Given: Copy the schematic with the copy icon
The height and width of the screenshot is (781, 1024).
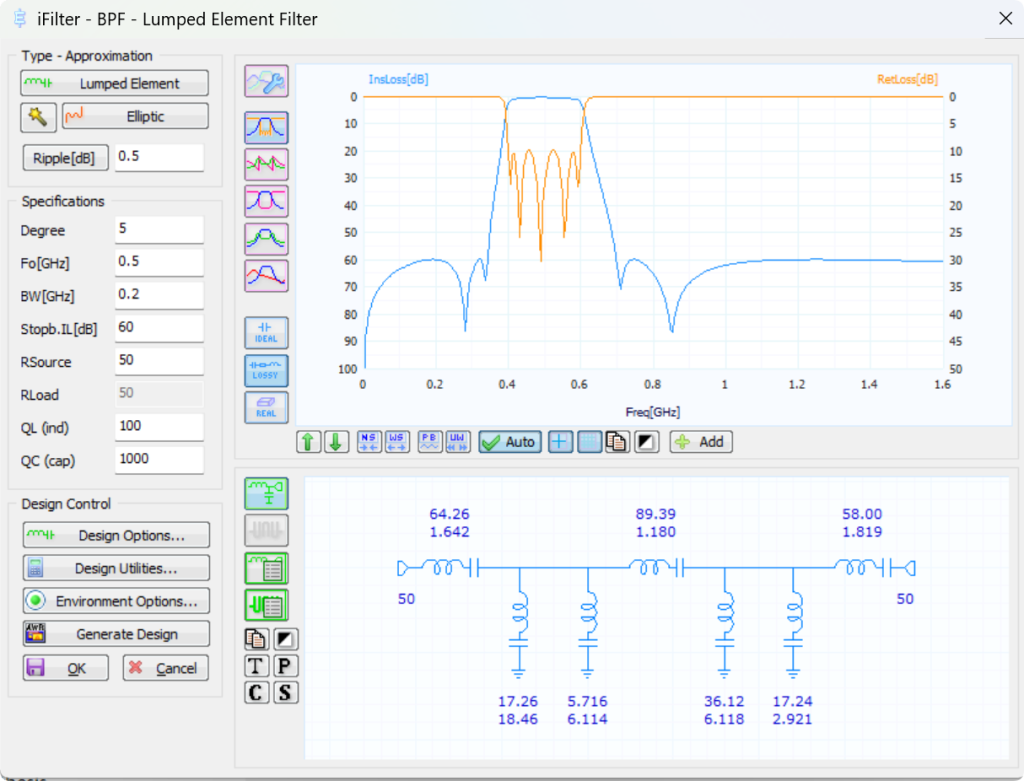Looking at the screenshot, I should click(256, 639).
